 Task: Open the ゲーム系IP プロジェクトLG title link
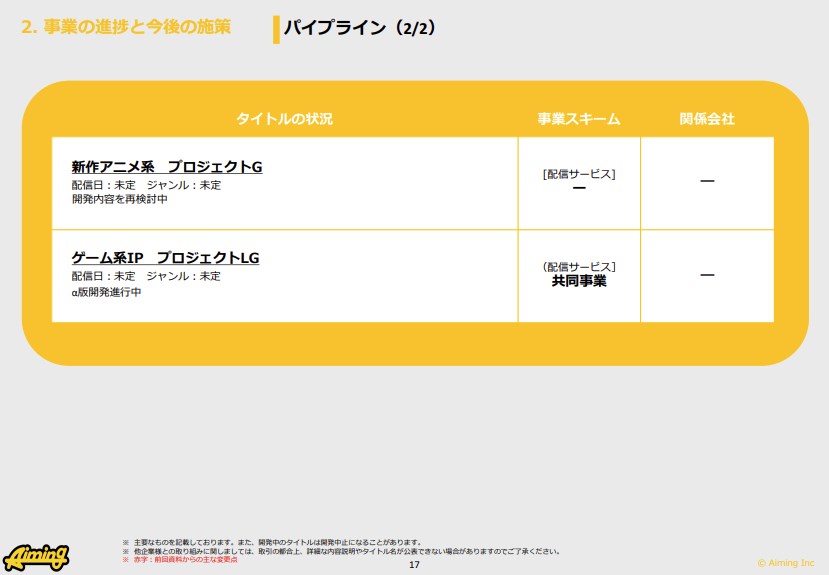point(165,258)
